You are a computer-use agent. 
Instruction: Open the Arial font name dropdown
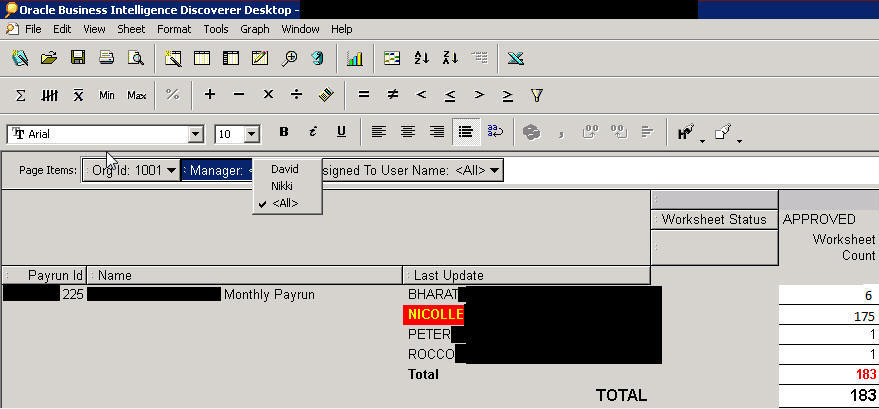pos(195,134)
